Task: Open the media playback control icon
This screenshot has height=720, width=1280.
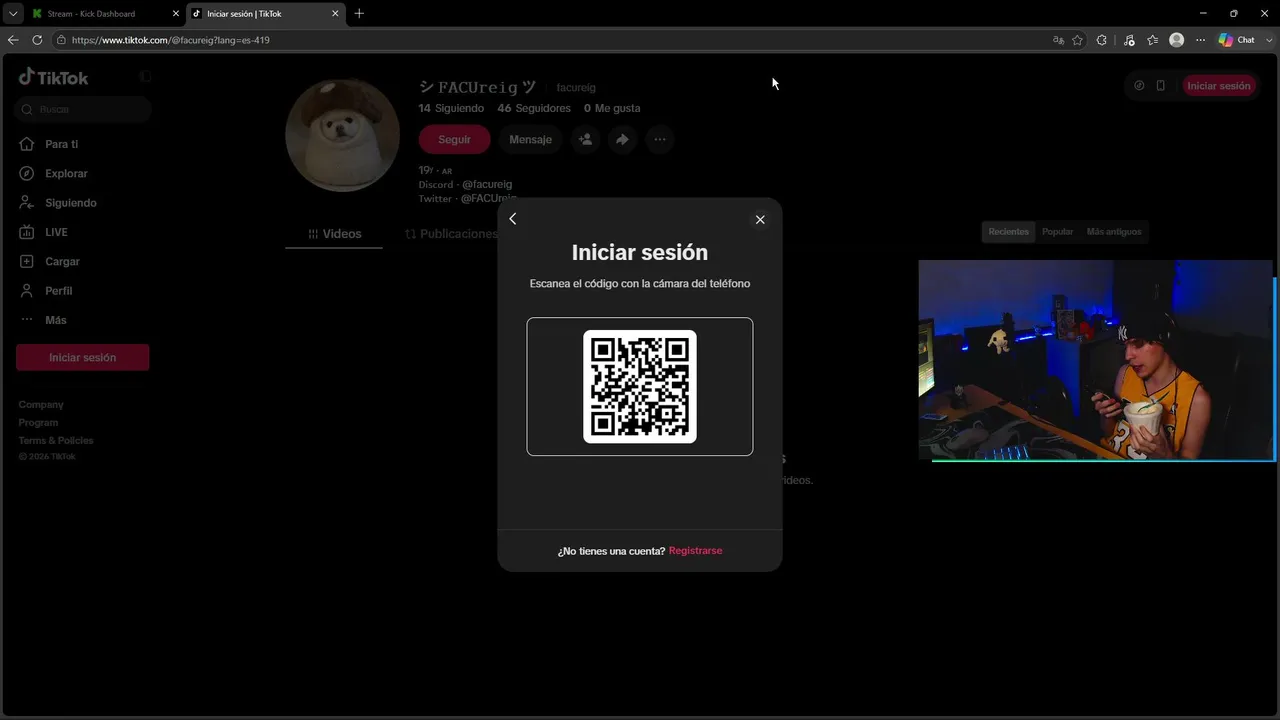Action: coord(1129,40)
